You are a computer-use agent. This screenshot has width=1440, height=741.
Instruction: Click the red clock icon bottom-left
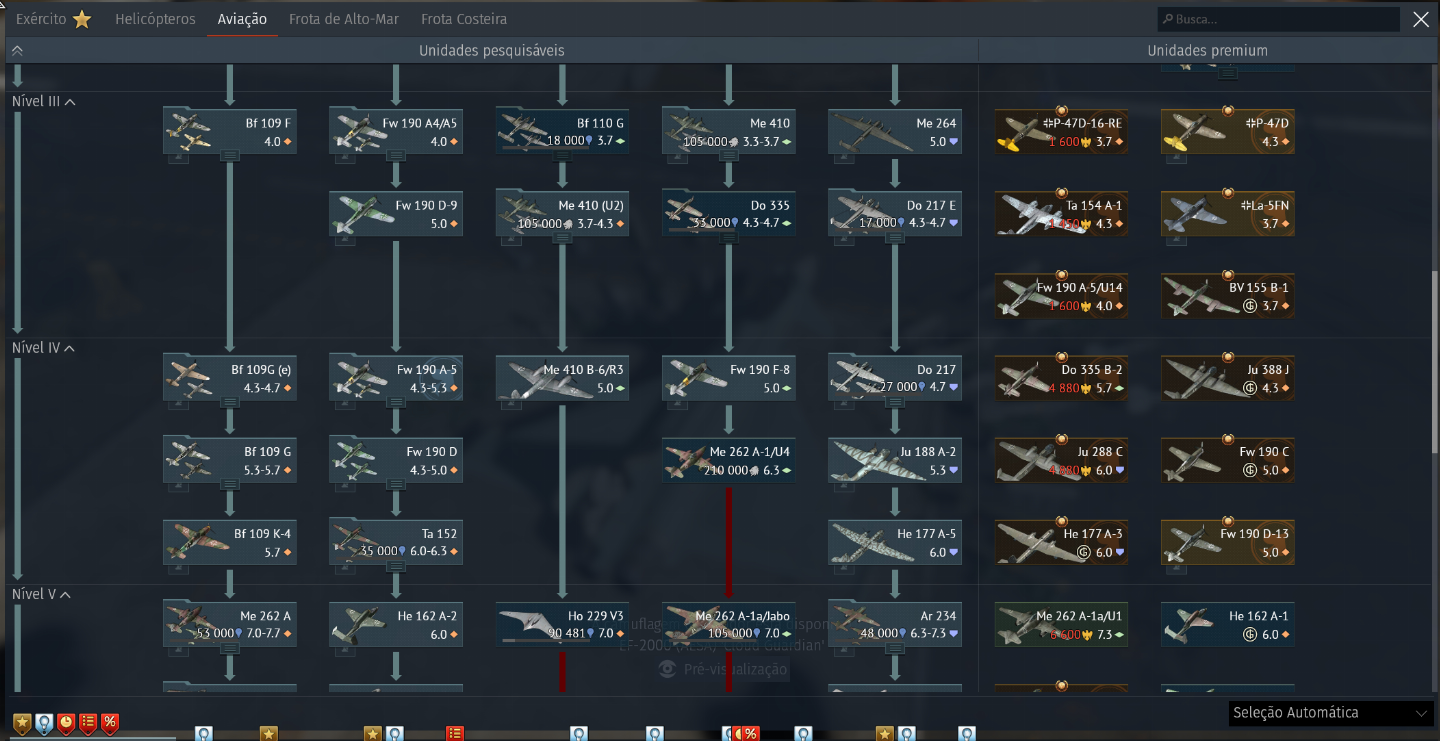(66, 723)
